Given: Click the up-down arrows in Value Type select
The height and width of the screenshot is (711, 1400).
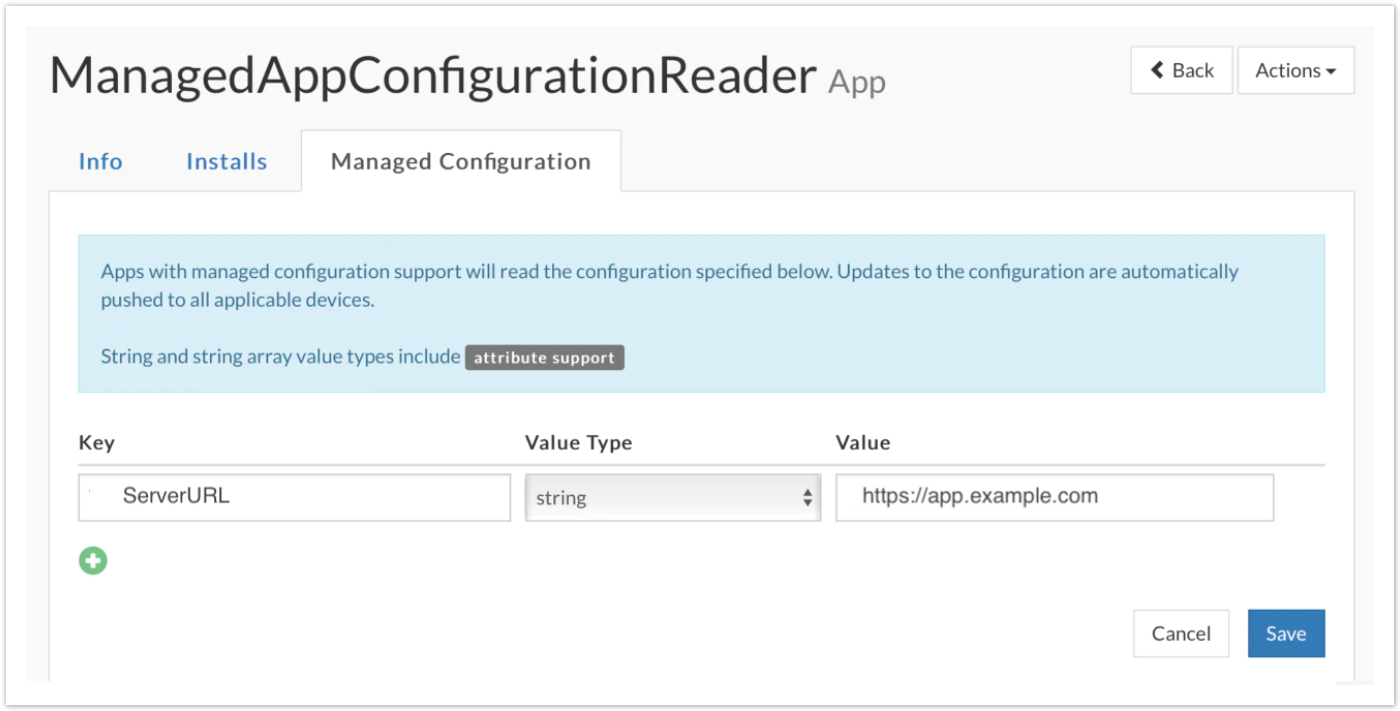Looking at the screenshot, I should click(807, 498).
